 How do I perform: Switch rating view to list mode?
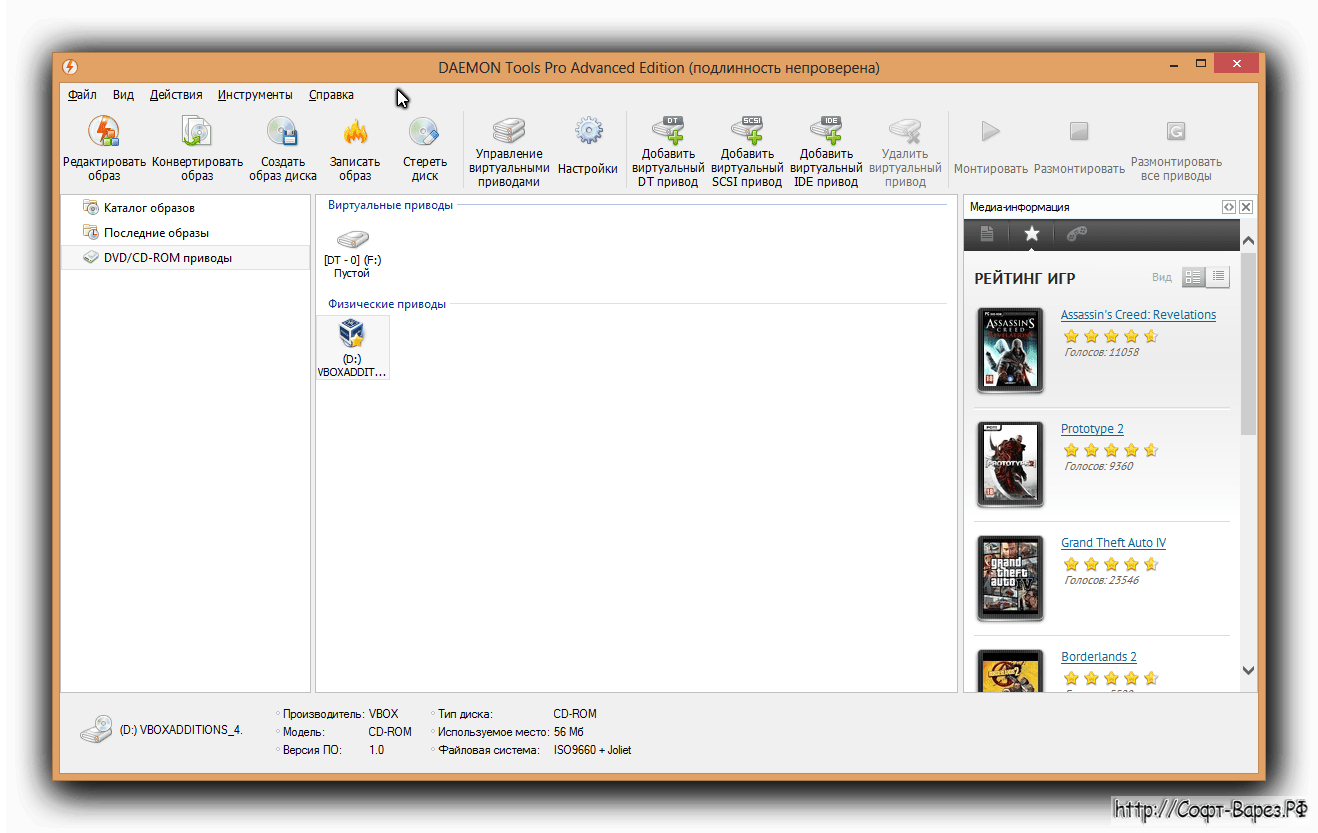(1218, 277)
